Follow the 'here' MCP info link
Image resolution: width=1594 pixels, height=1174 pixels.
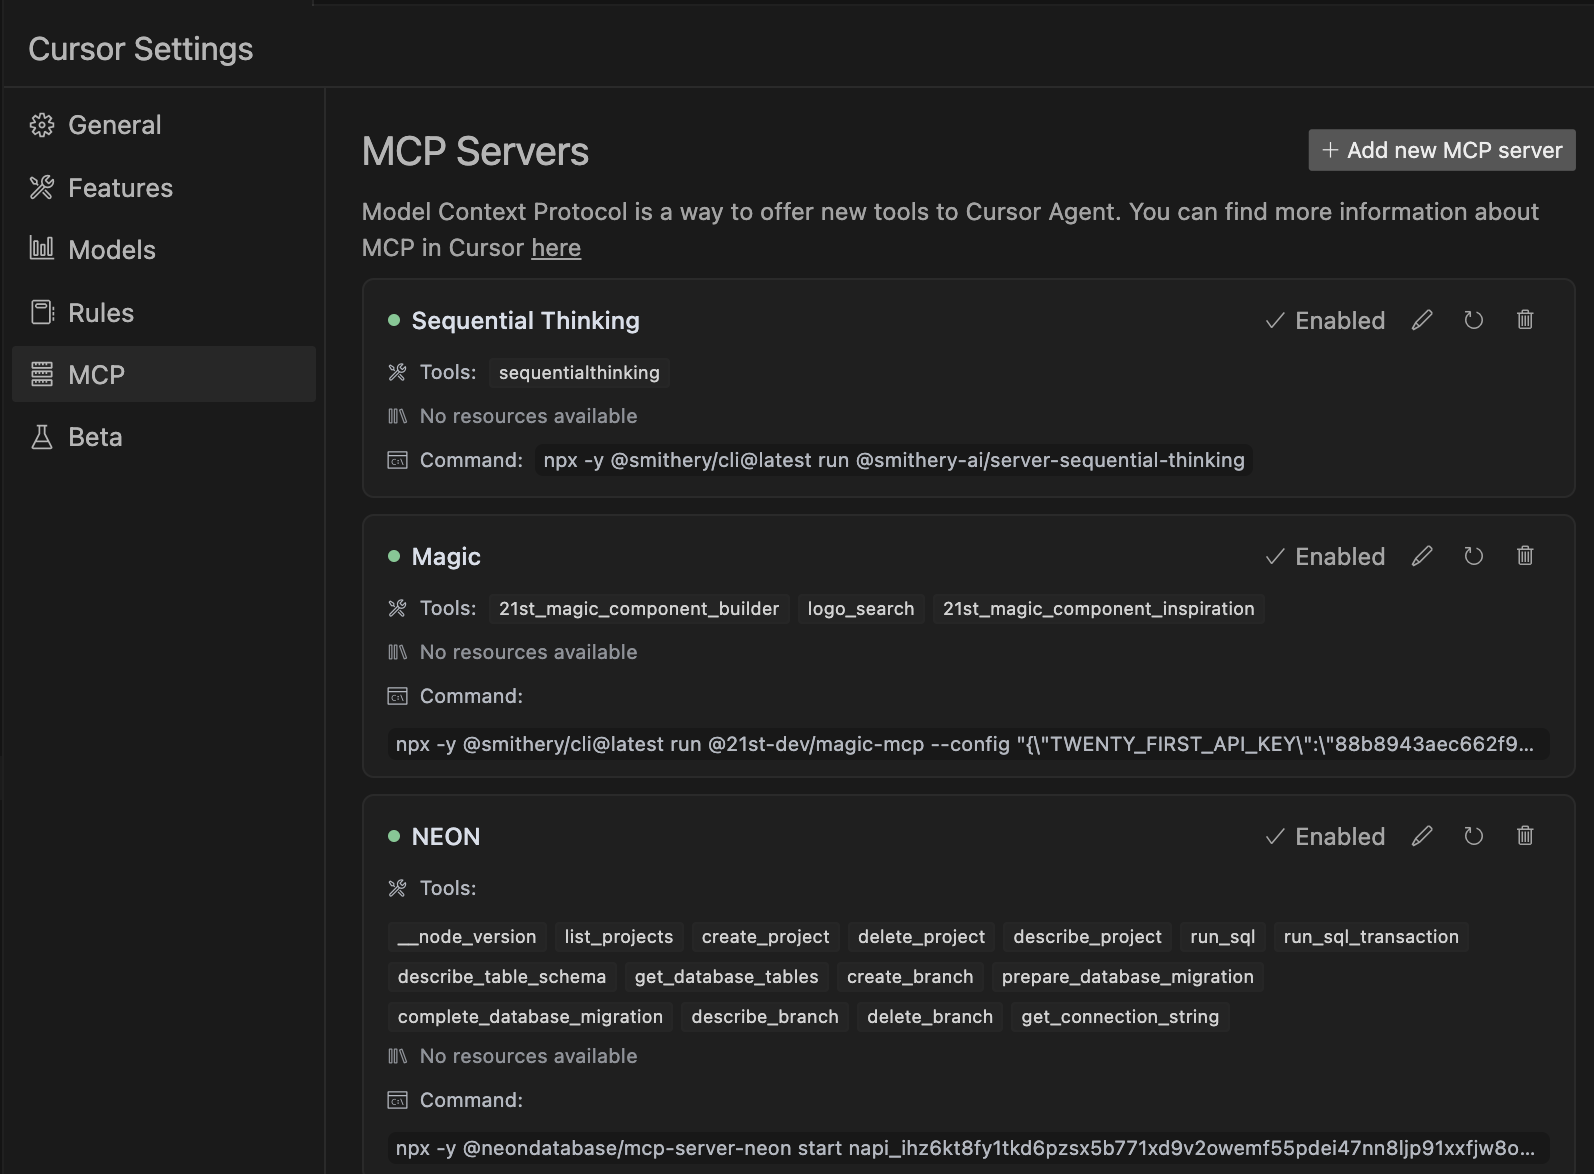(x=556, y=248)
